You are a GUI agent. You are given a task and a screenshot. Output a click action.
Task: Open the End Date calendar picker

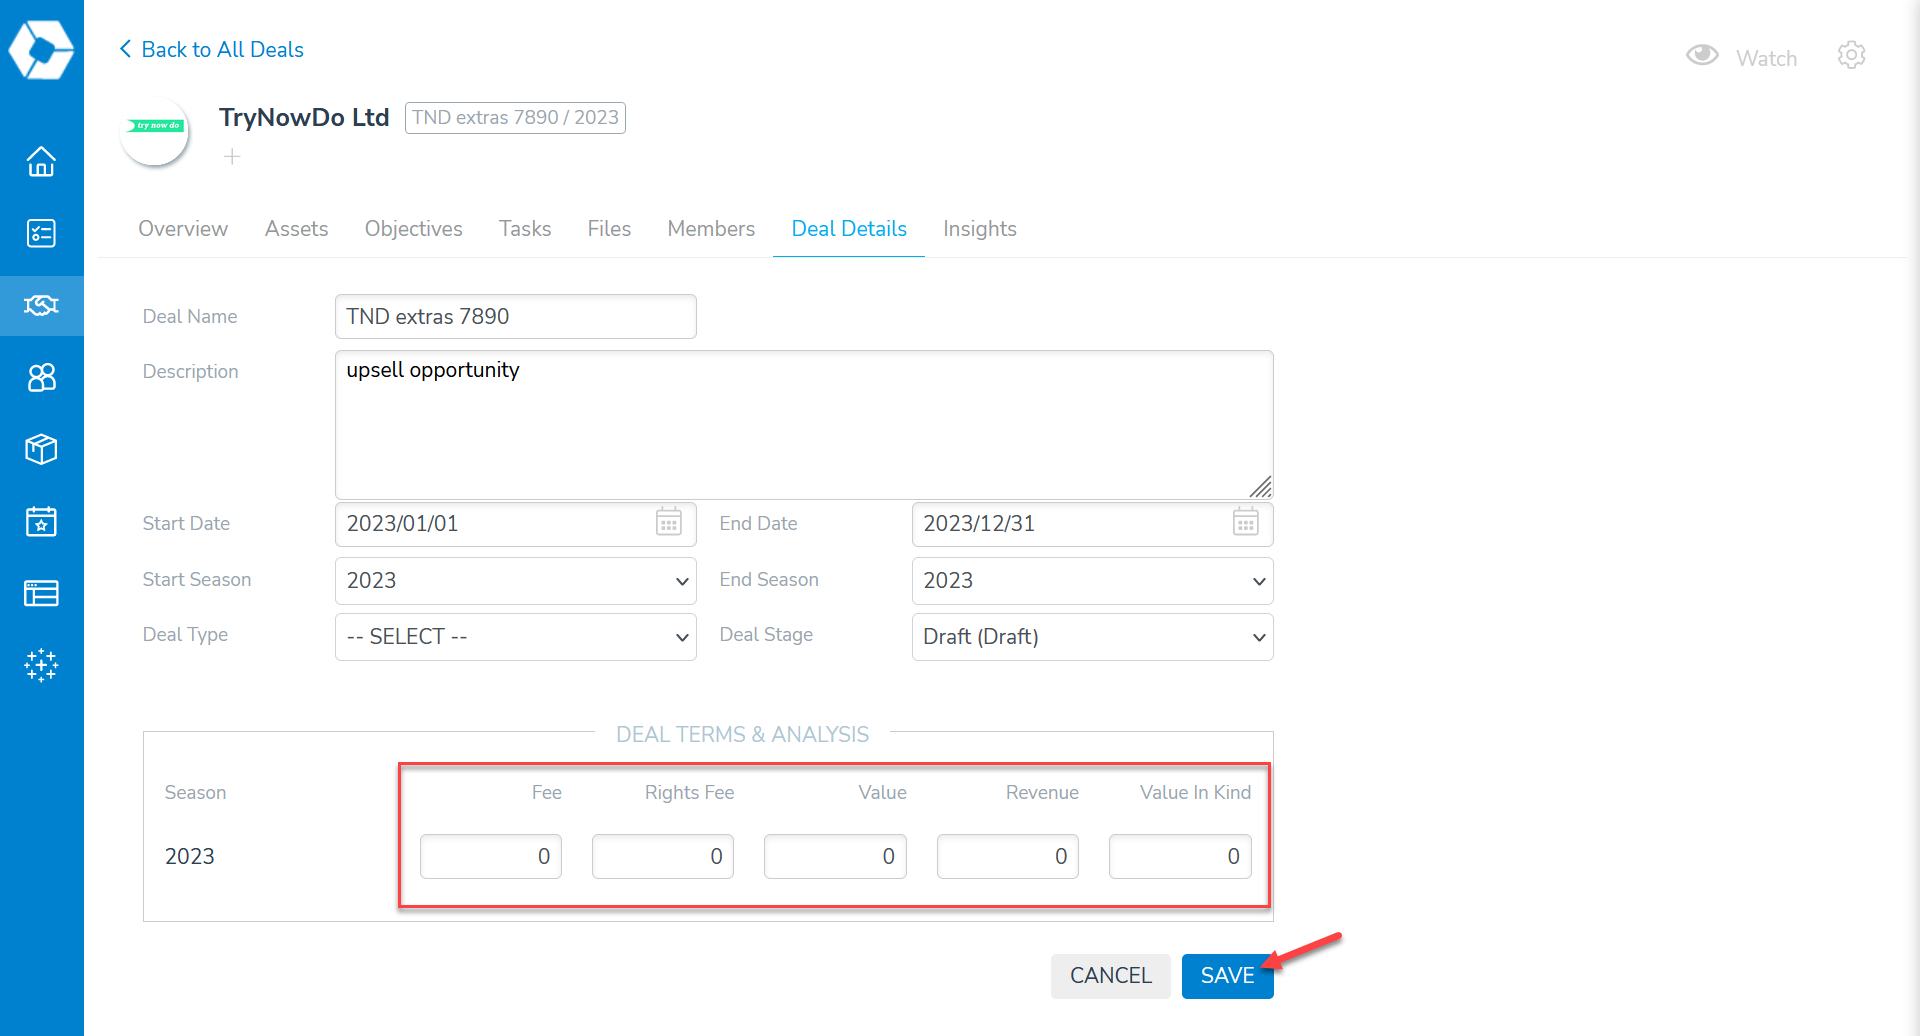tap(1245, 522)
